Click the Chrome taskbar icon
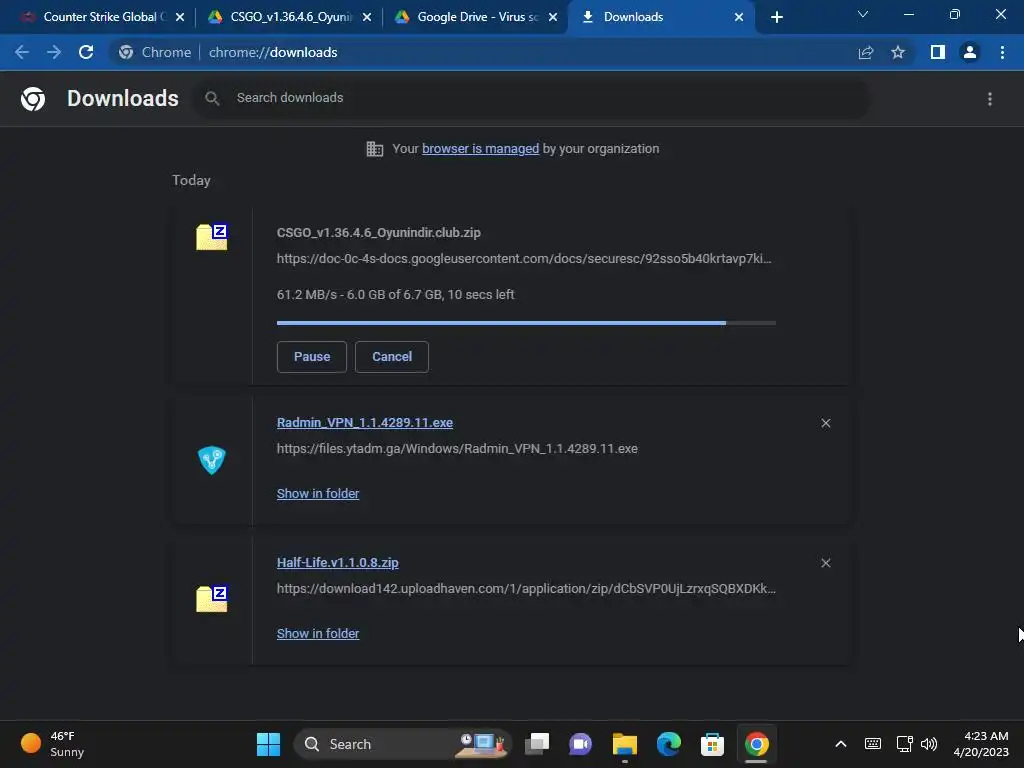Image resolution: width=1024 pixels, height=768 pixels. click(x=756, y=744)
